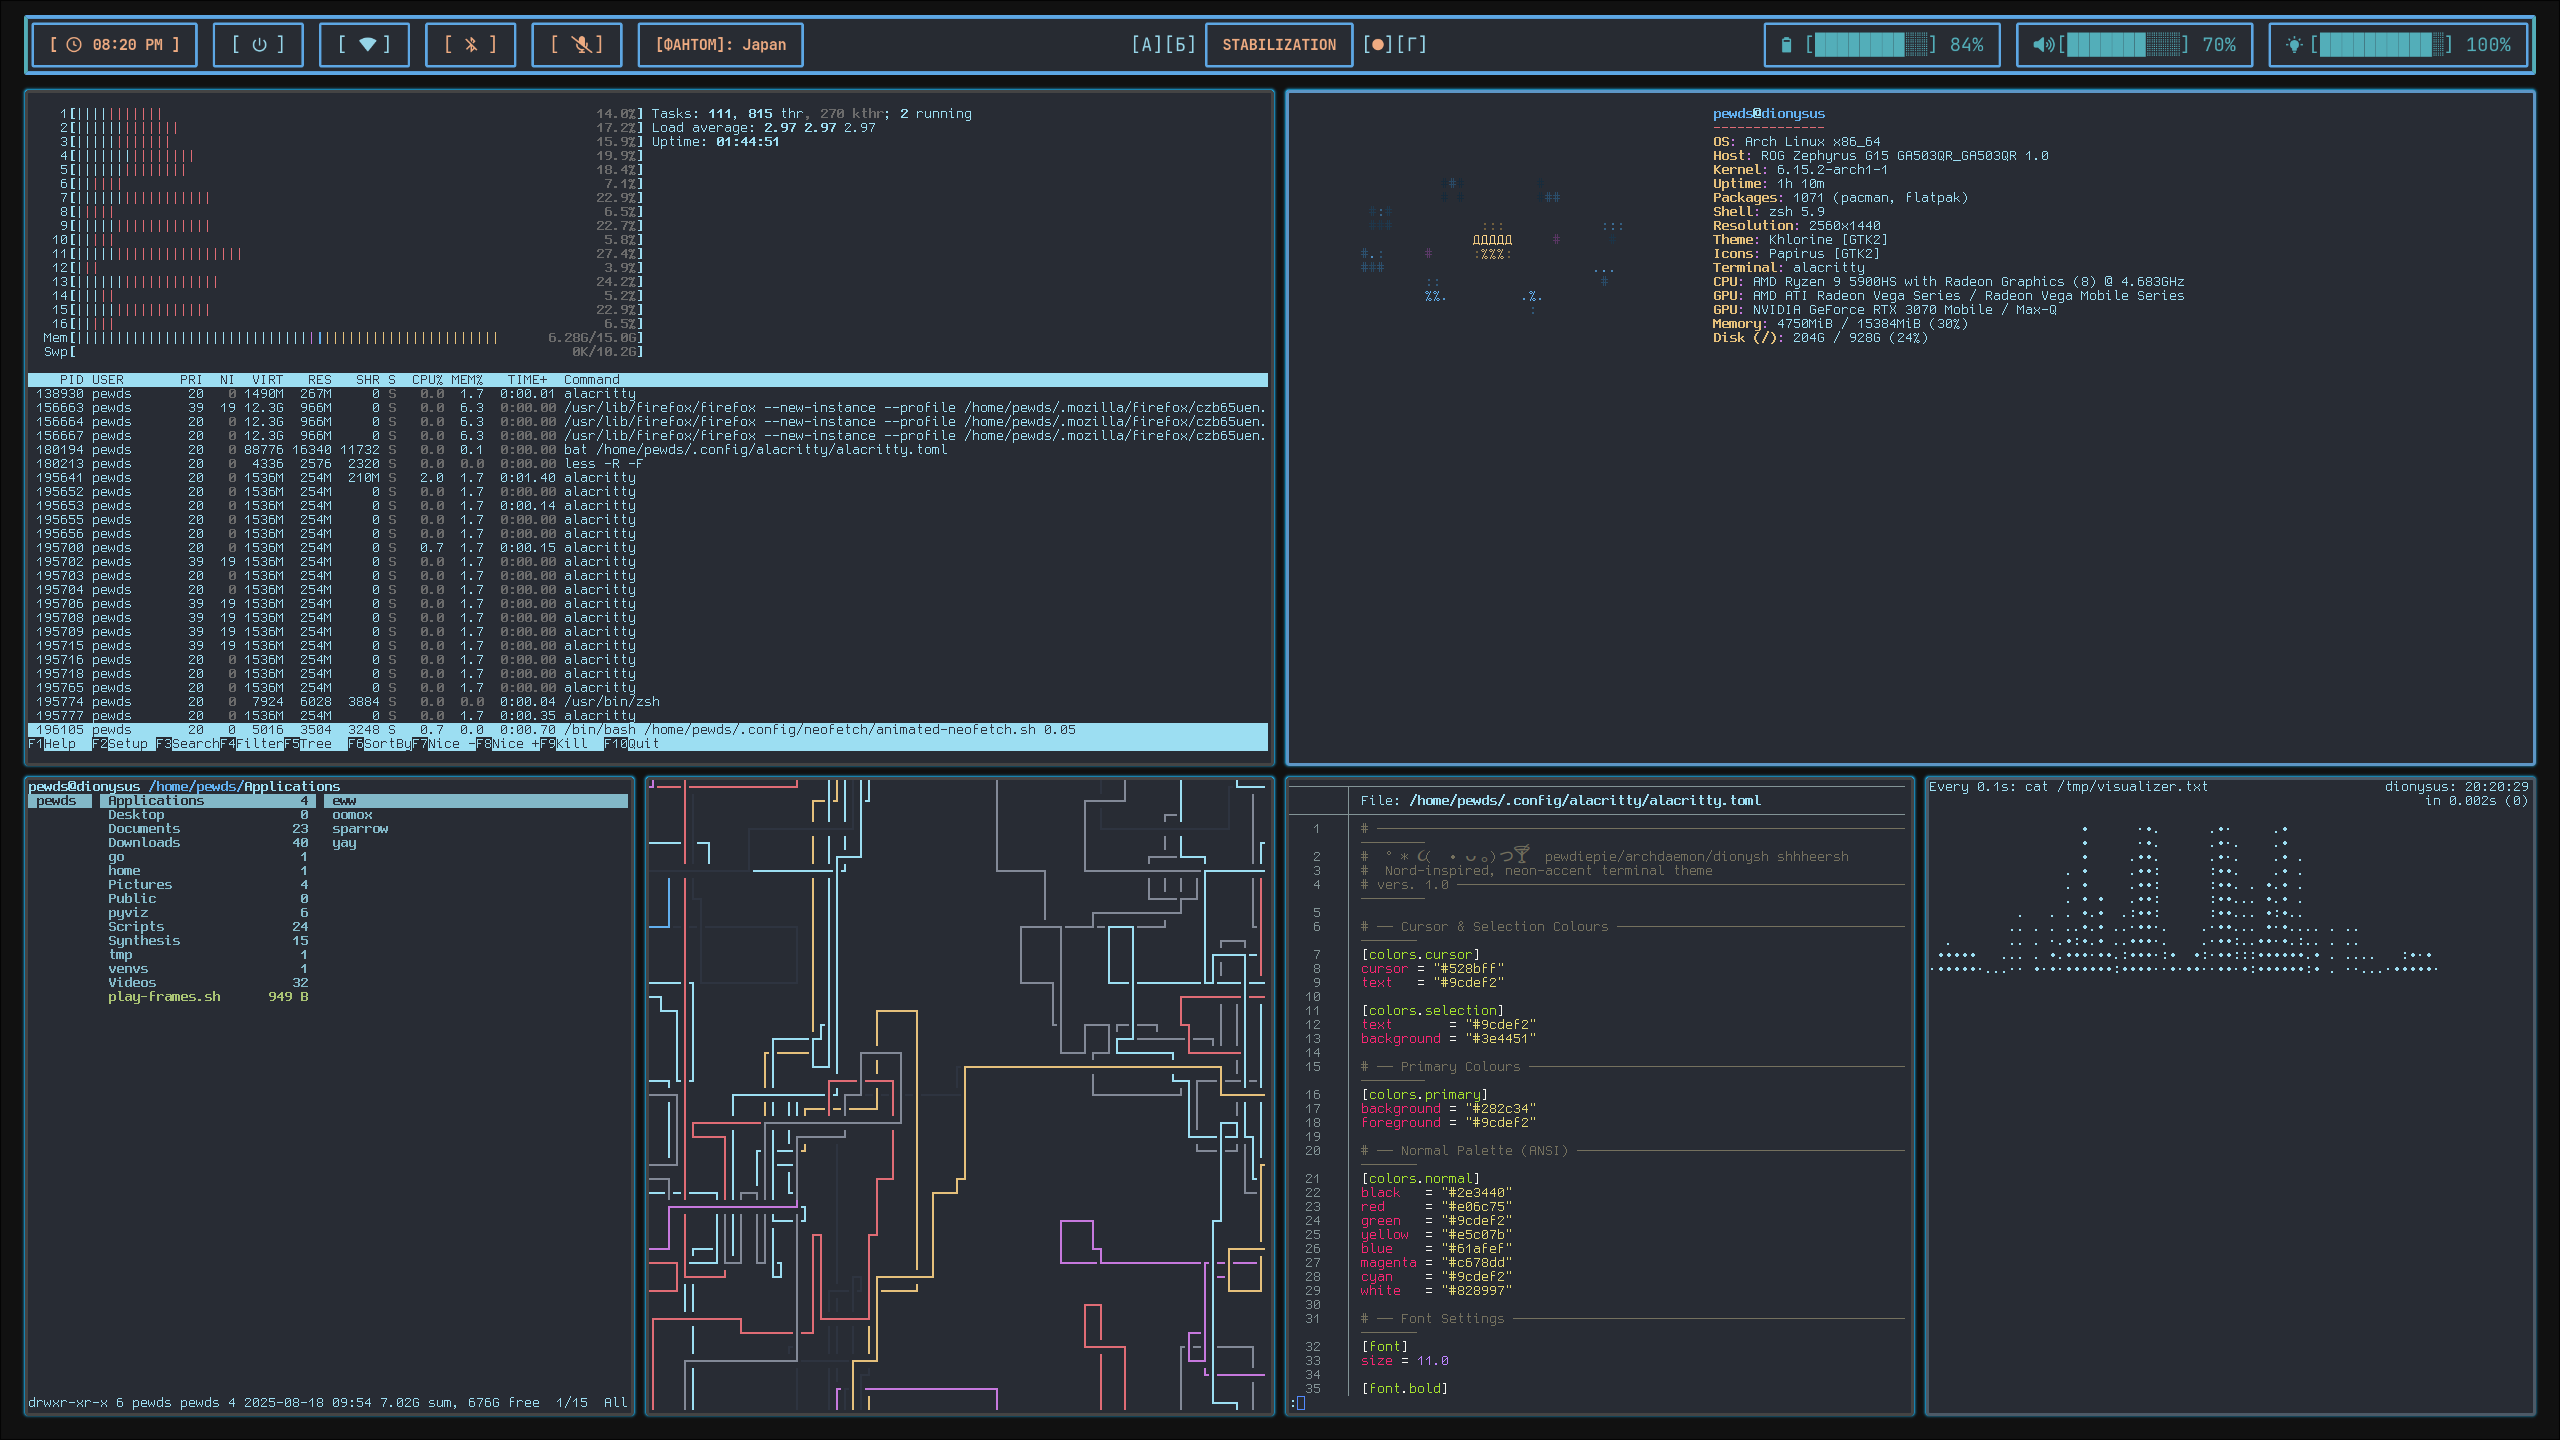This screenshot has width=2560, height=1440.
Task: Click the battery level bar at 84%
Action: [x=1870, y=45]
